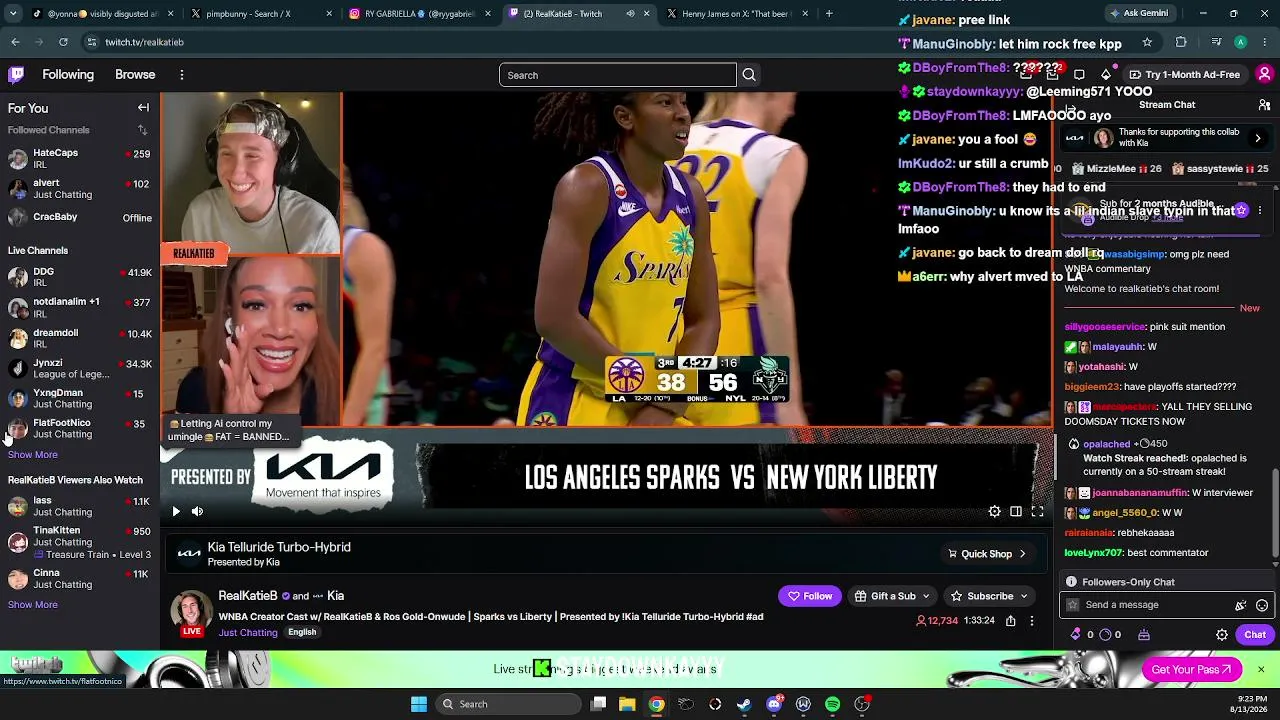Open the Browse tab
The width and height of the screenshot is (1280, 720).
pyautogui.click(x=135, y=75)
